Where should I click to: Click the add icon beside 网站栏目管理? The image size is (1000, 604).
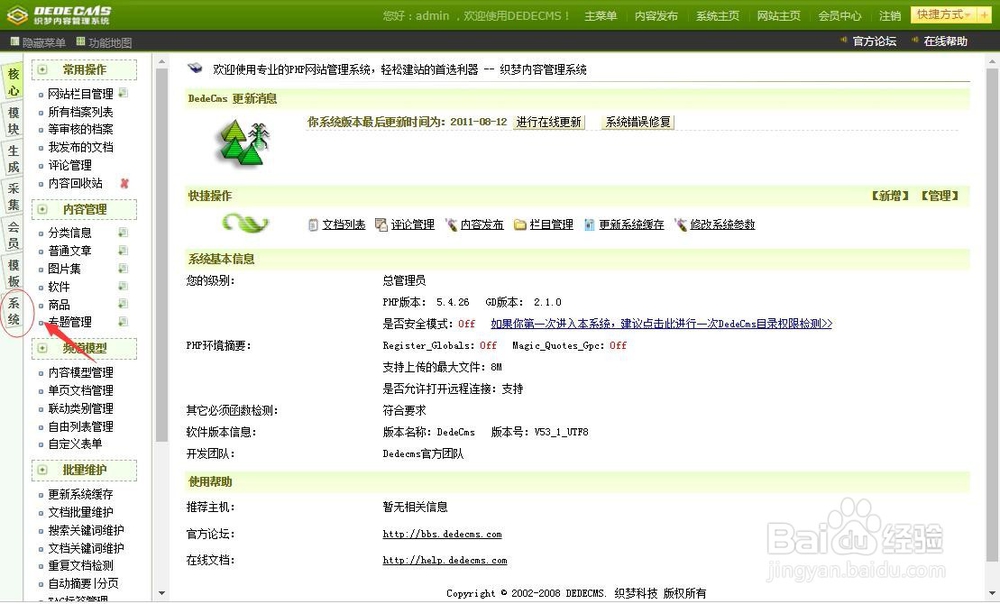tap(123, 93)
